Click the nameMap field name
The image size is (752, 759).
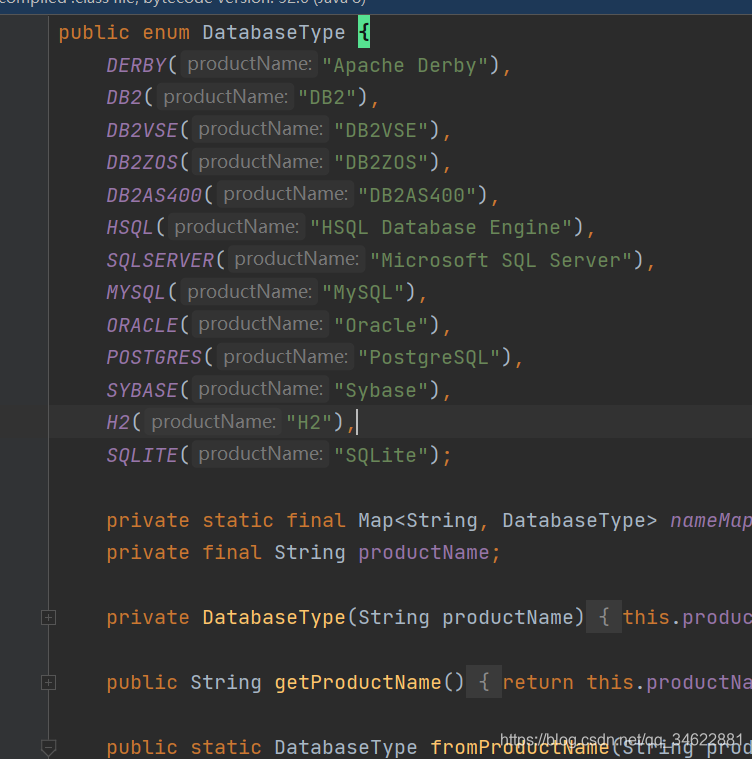[x=710, y=520]
